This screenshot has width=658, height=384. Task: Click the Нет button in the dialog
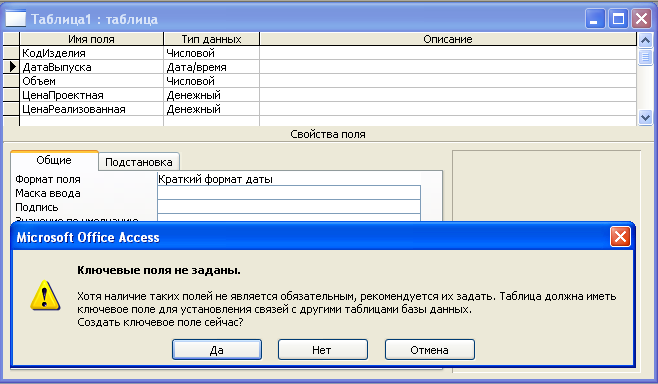tap(323, 350)
